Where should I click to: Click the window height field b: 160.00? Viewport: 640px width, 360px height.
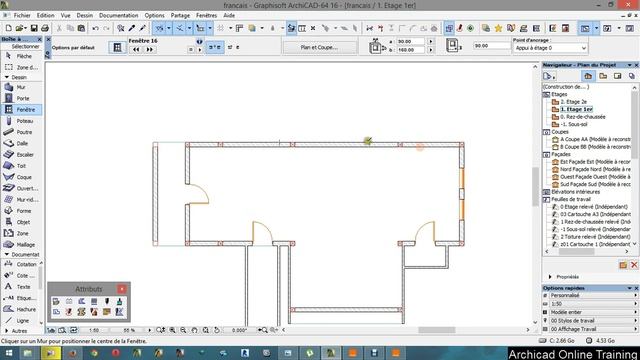coord(410,50)
